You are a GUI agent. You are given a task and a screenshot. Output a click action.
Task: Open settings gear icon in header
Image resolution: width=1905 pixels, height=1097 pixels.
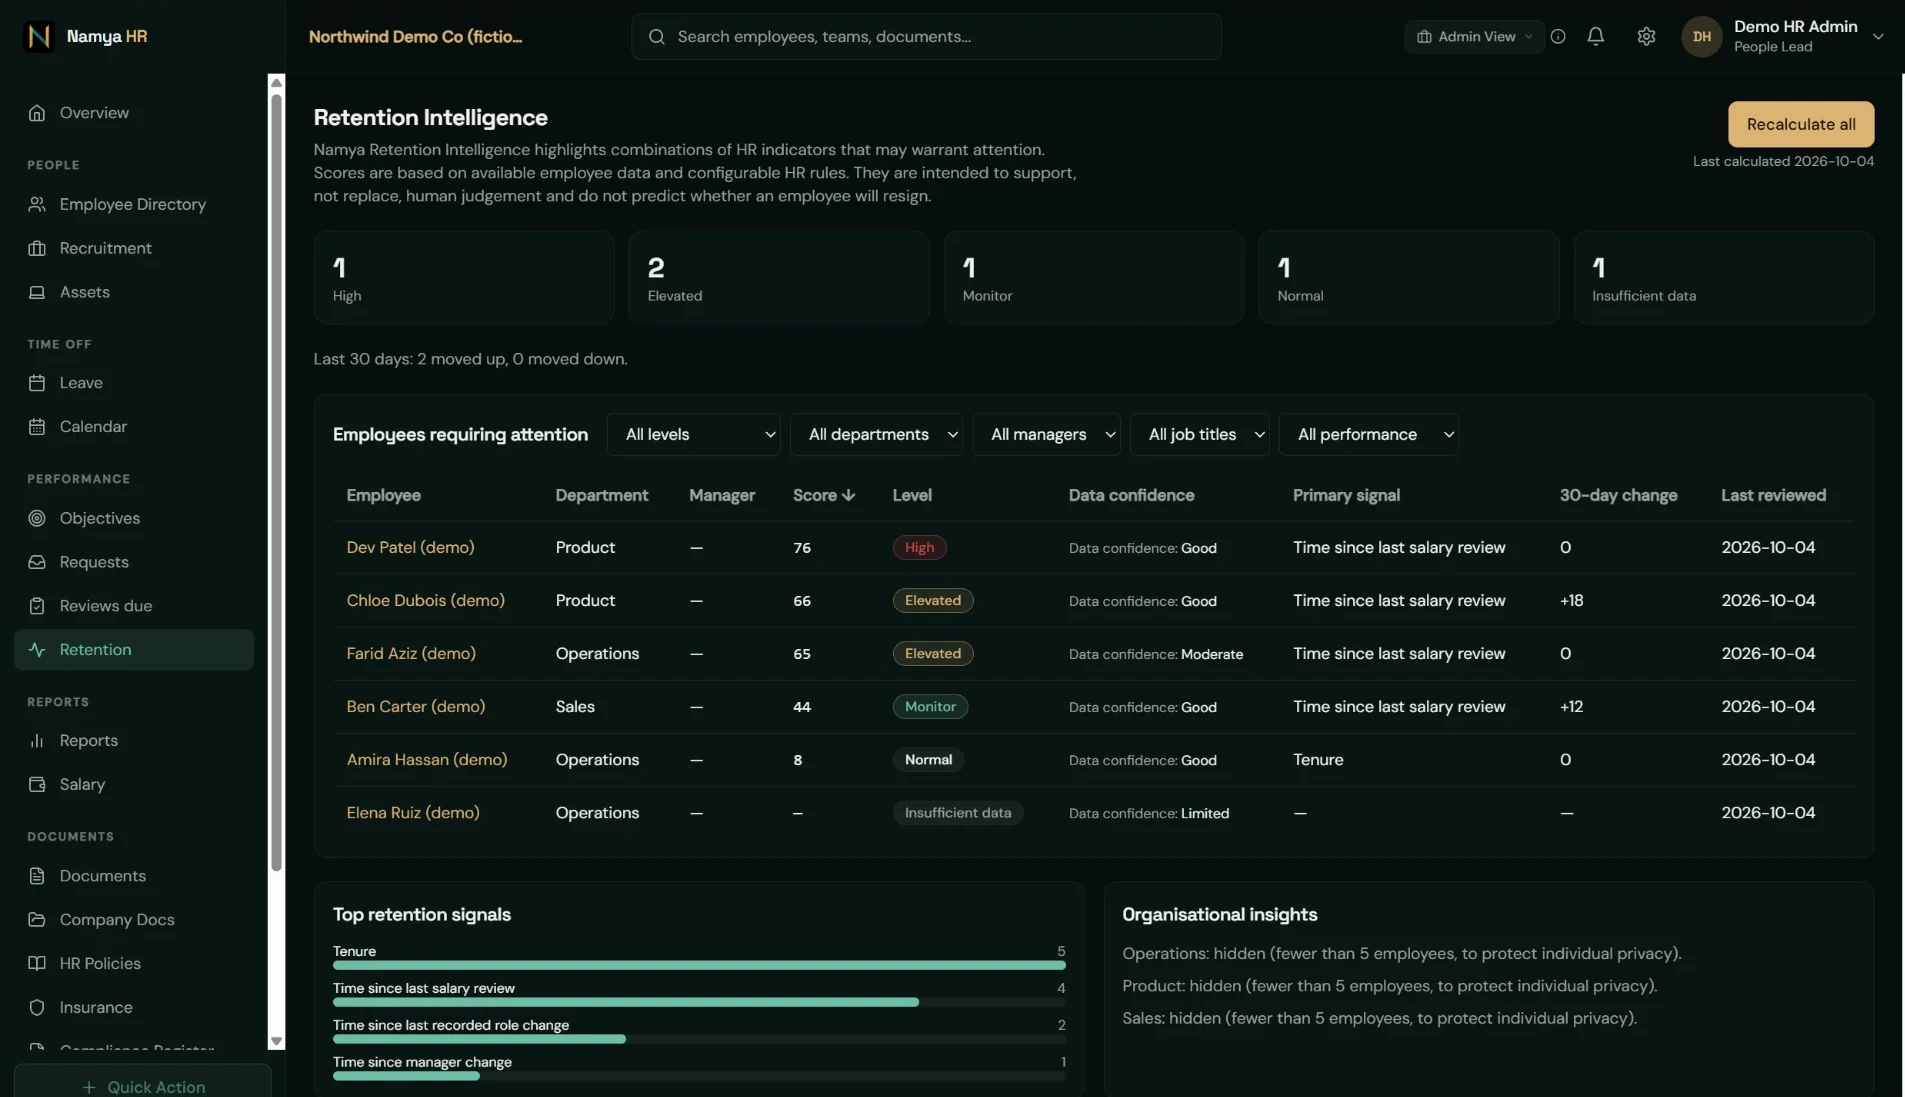click(x=1646, y=37)
